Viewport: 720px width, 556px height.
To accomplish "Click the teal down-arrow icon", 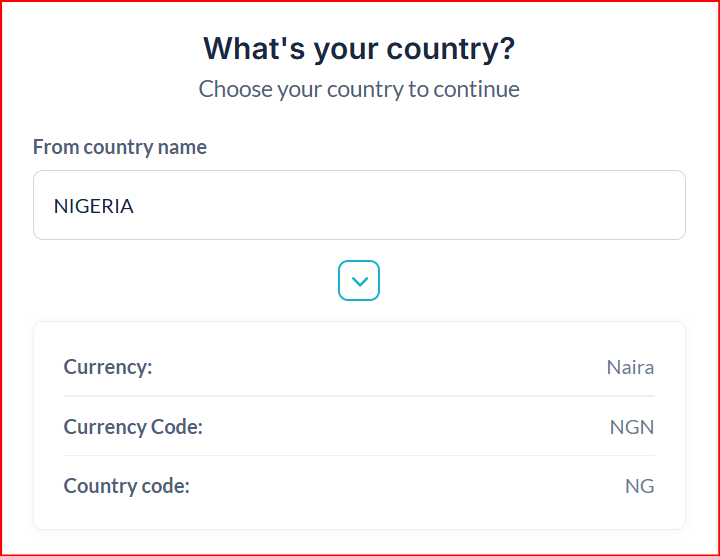I will (359, 282).
